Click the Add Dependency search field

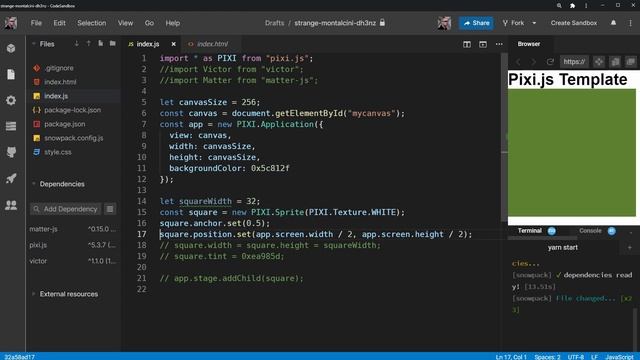65,209
